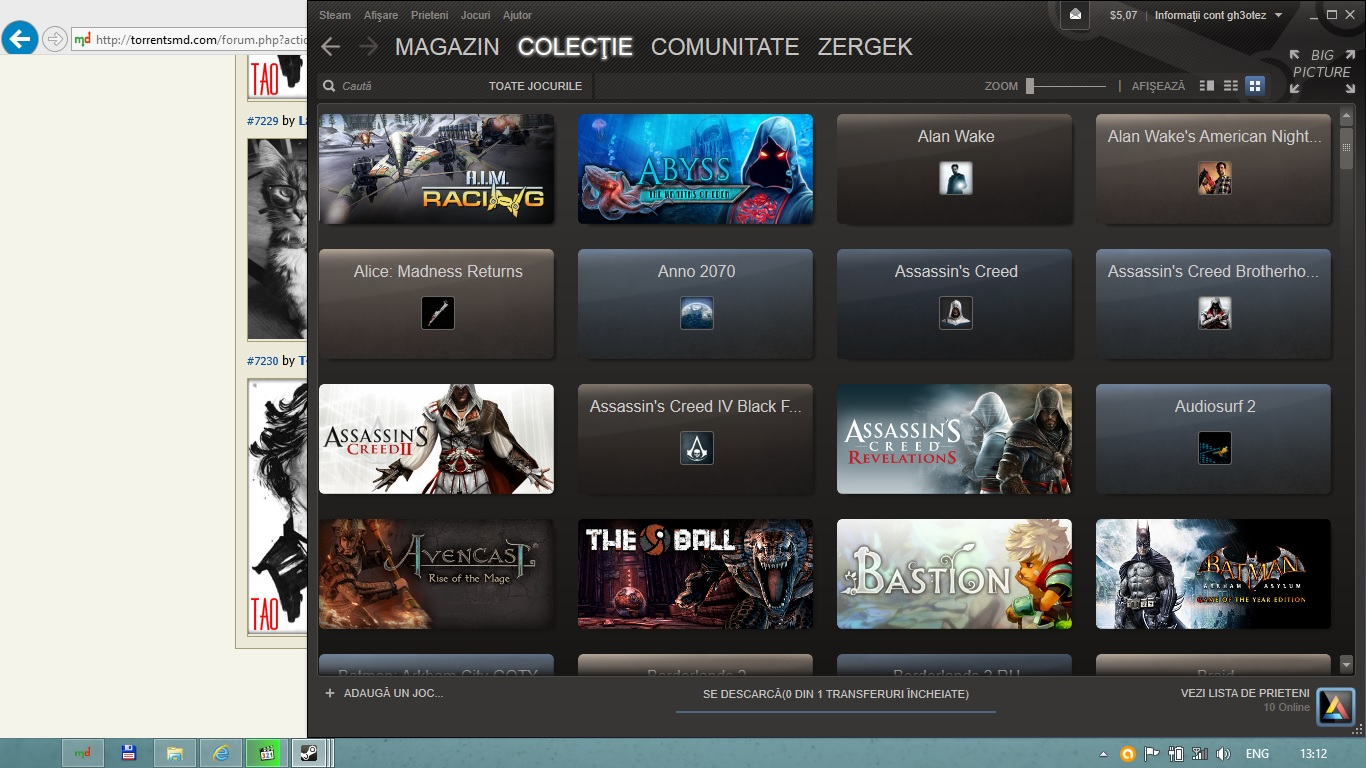The image size is (1366, 768).
Task: Open forum post #7229 link
Action: 262,121
